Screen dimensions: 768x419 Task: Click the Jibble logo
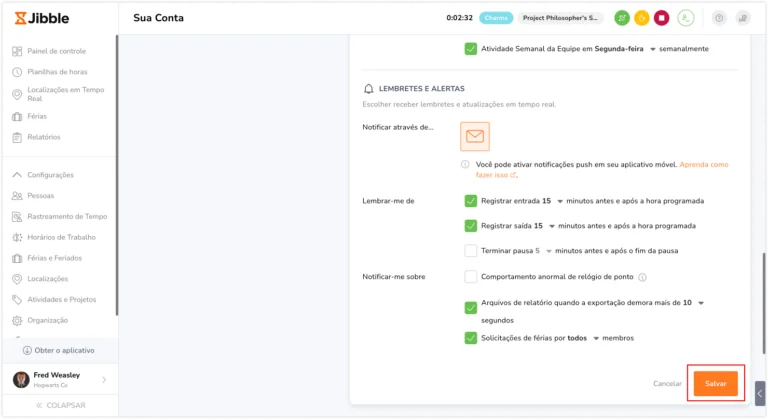click(x=42, y=18)
